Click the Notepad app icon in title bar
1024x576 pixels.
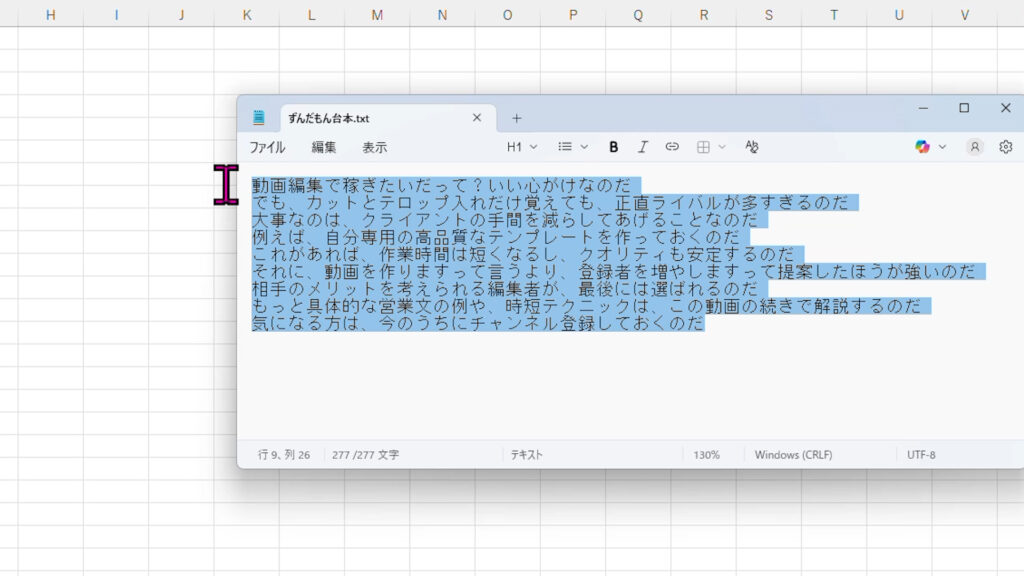[259, 118]
